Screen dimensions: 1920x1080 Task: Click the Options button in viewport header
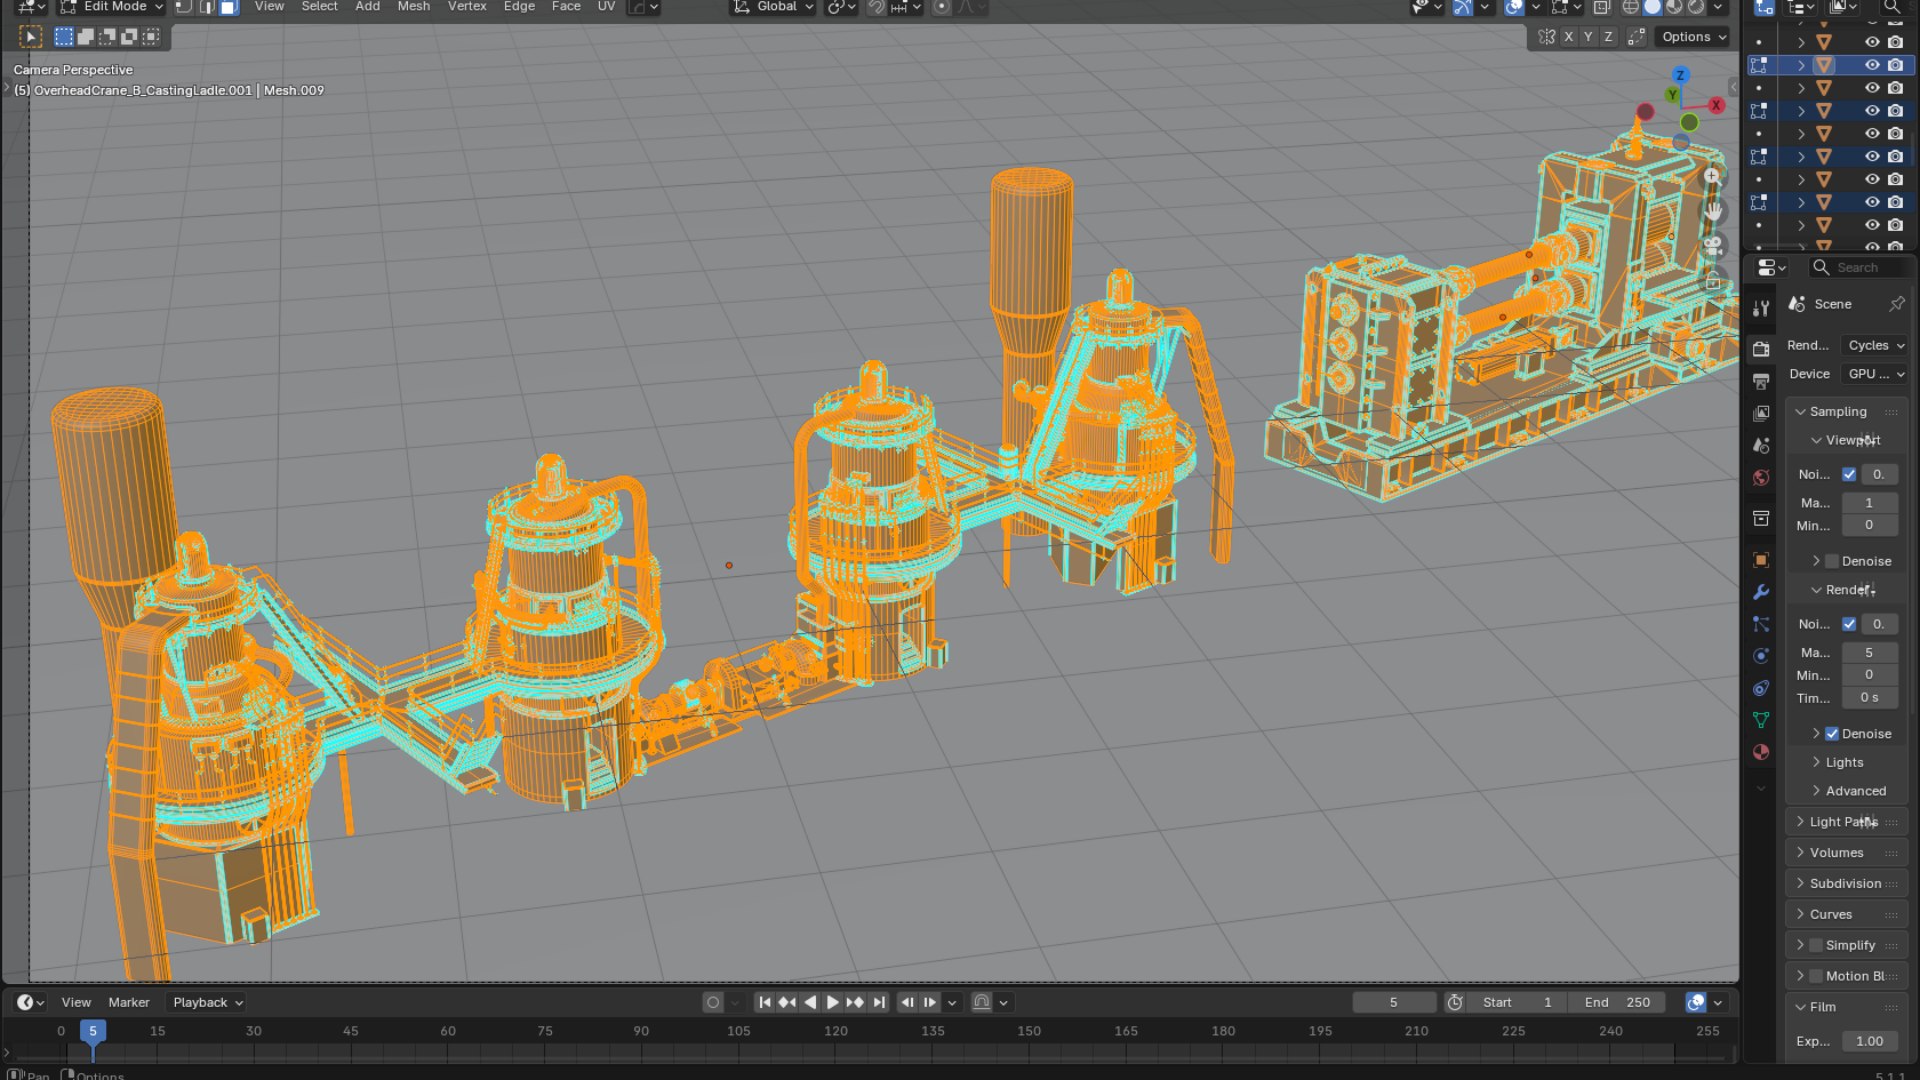(x=1694, y=37)
